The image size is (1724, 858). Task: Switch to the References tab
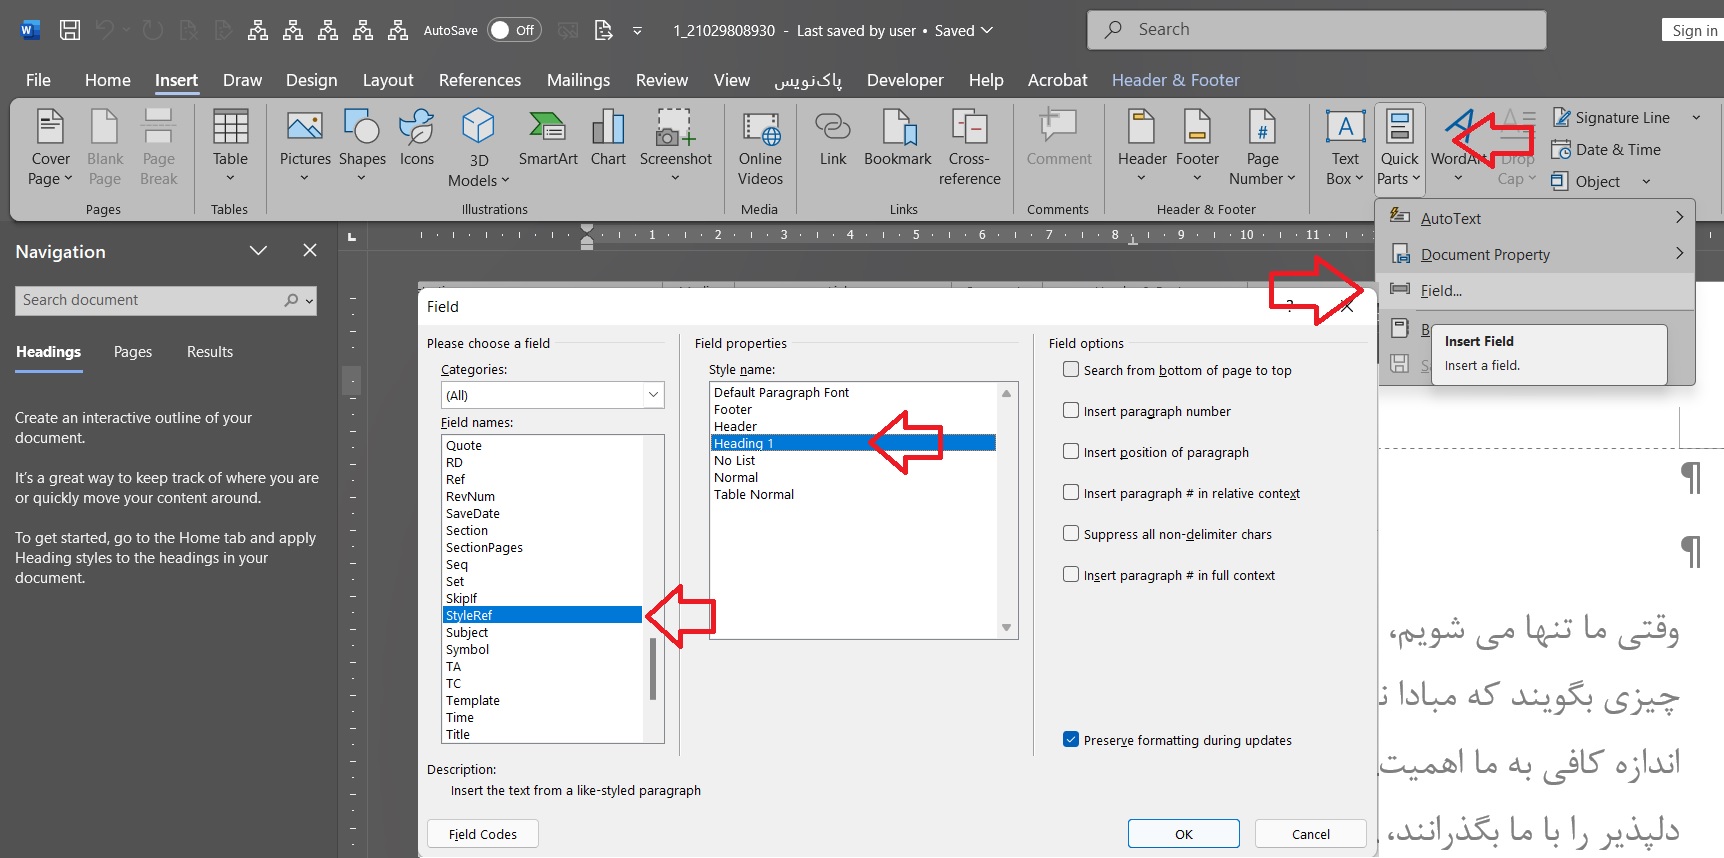(479, 80)
